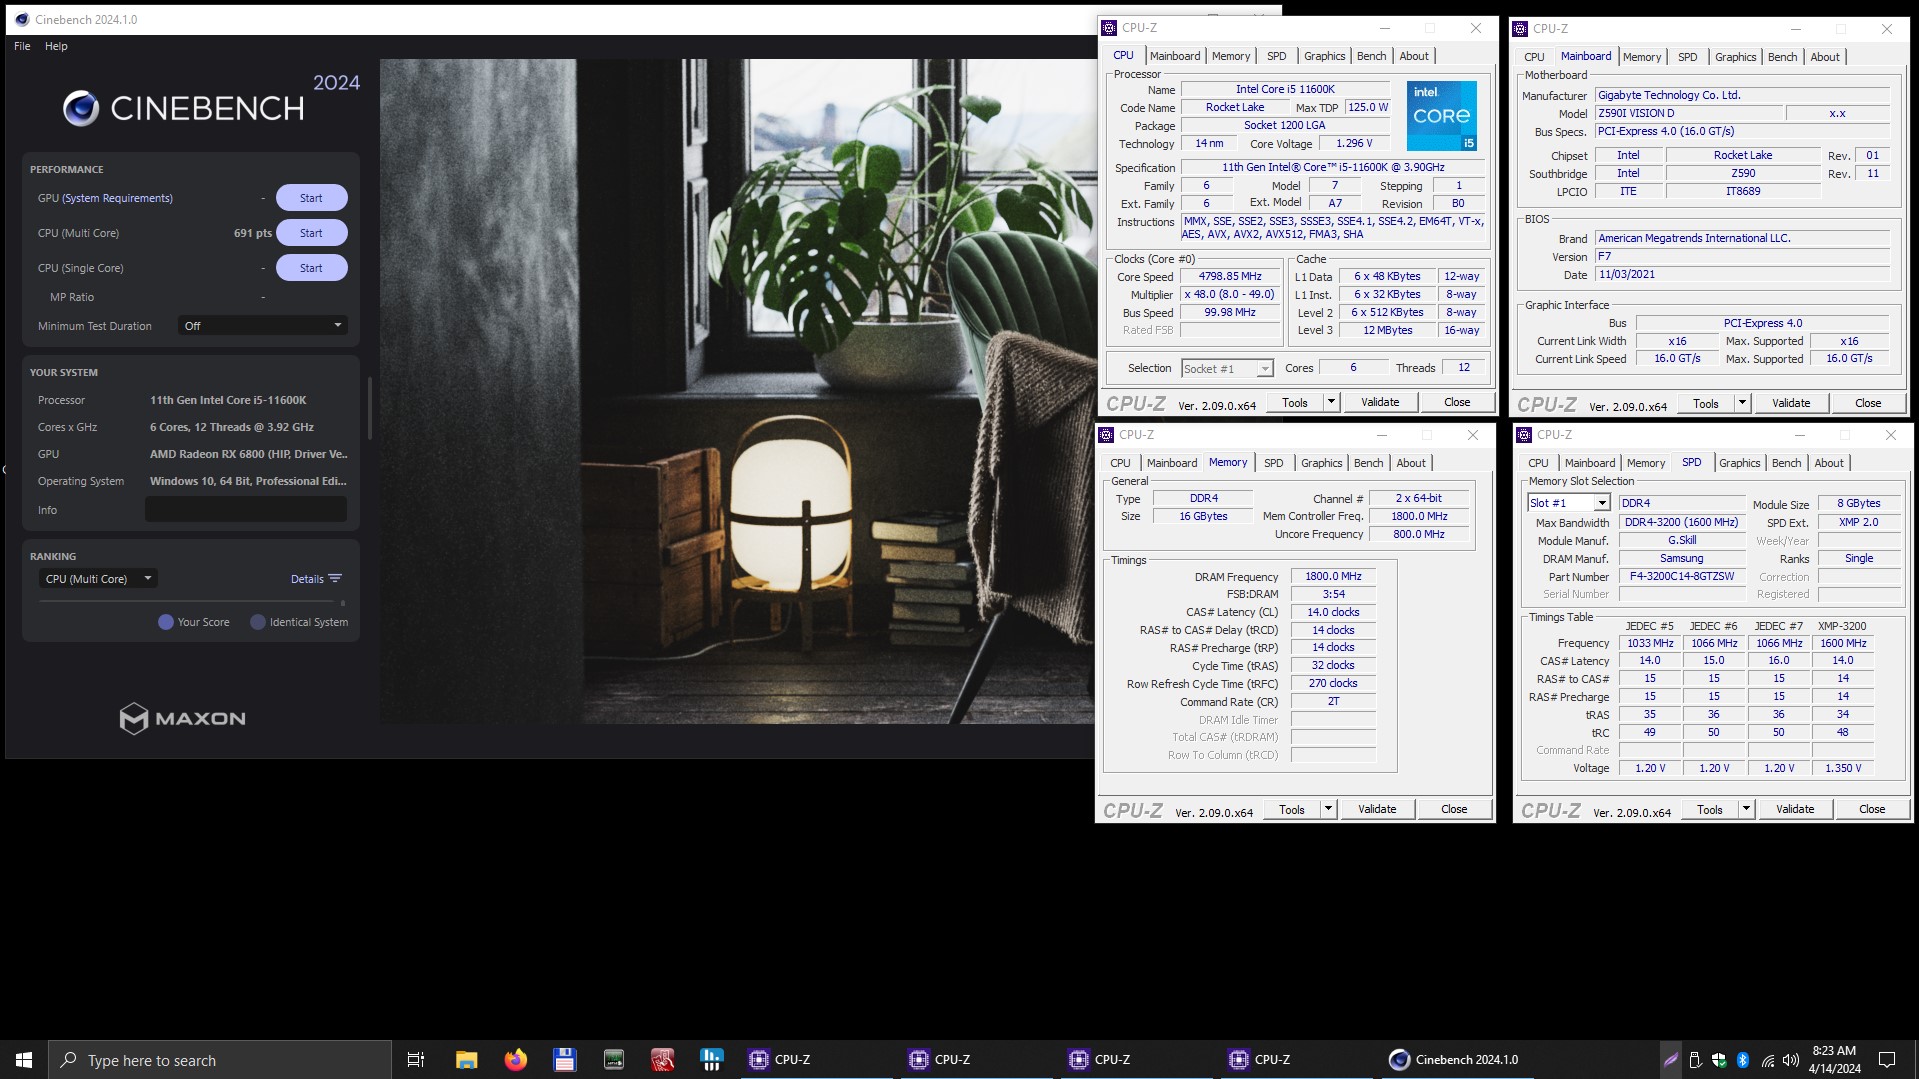The image size is (1919, 1079).
Task: Click the CPU-Z title icon of the Memory window
Action: [x=1106, y=435]
